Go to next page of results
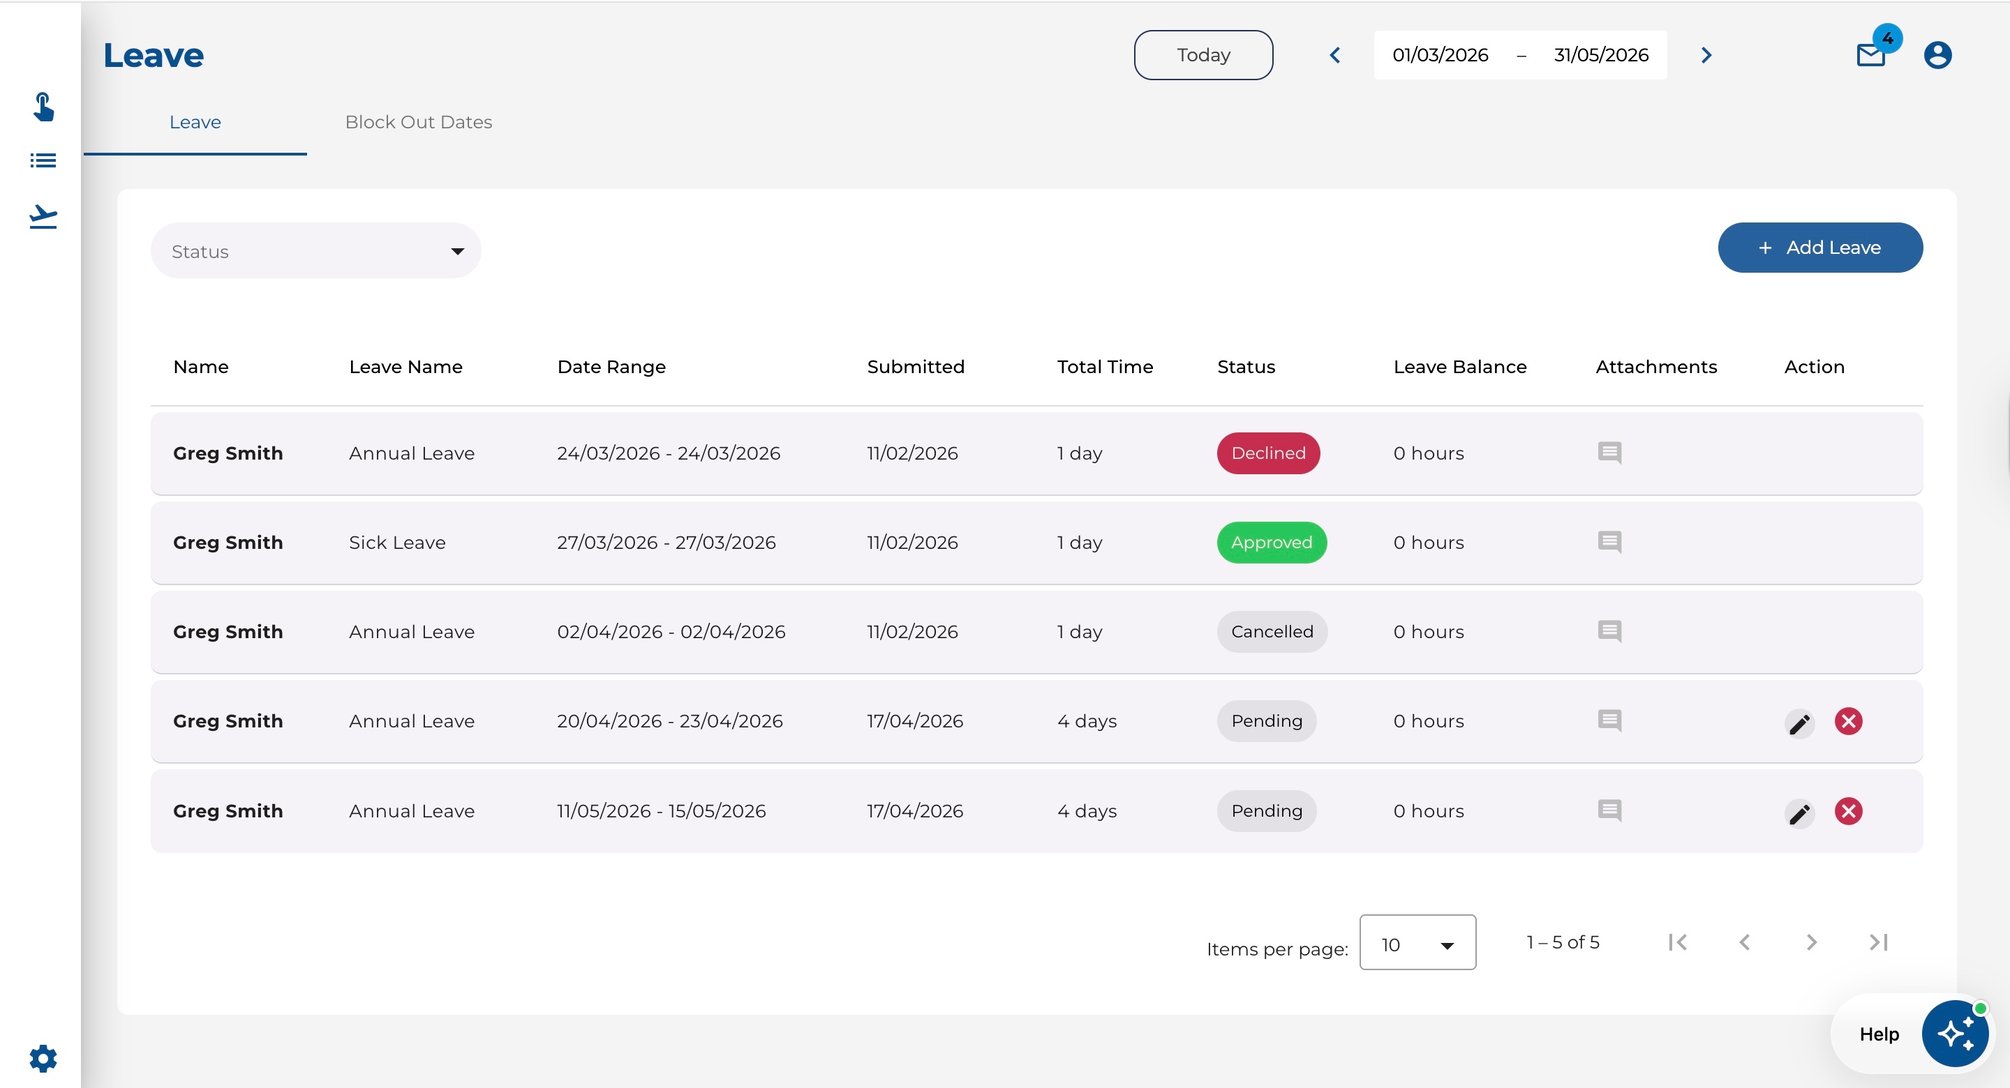This screenshot has height=1088, width=2010. tap(1811, 942)
